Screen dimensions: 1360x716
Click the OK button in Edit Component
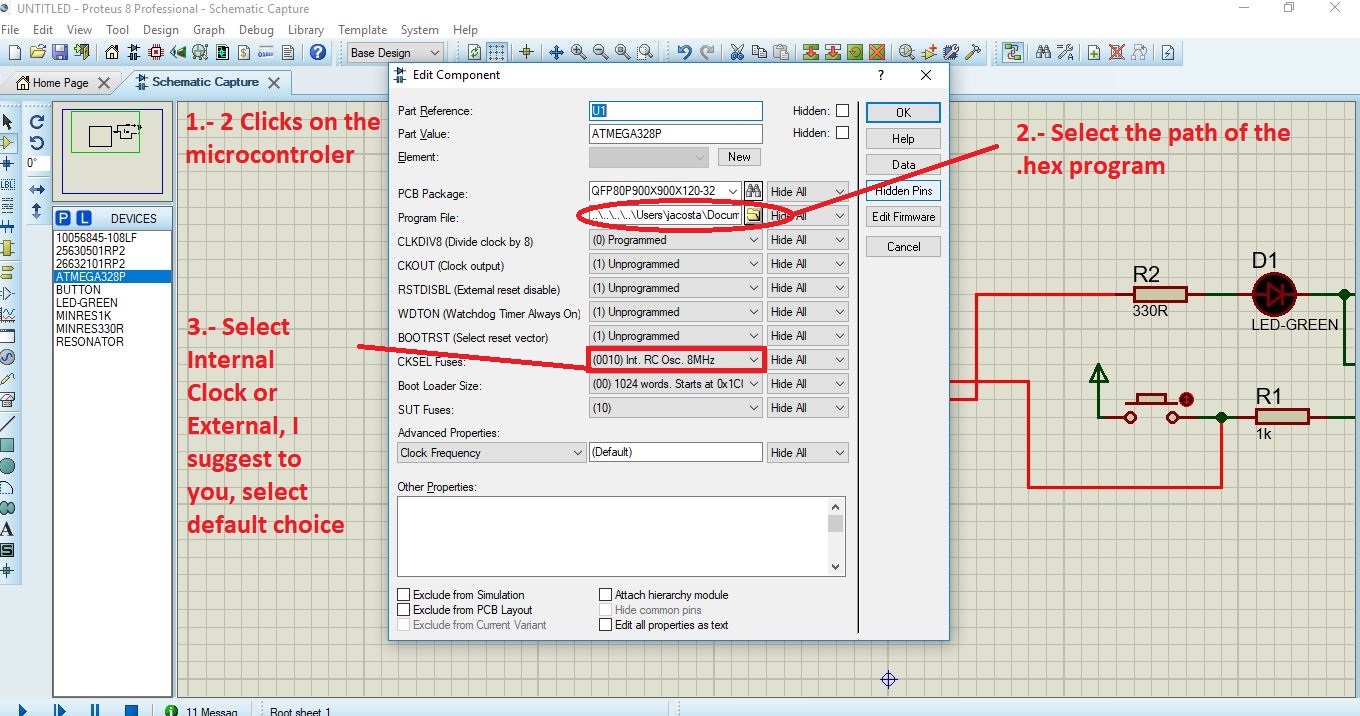pyautogui.click(x=903, y=113)
